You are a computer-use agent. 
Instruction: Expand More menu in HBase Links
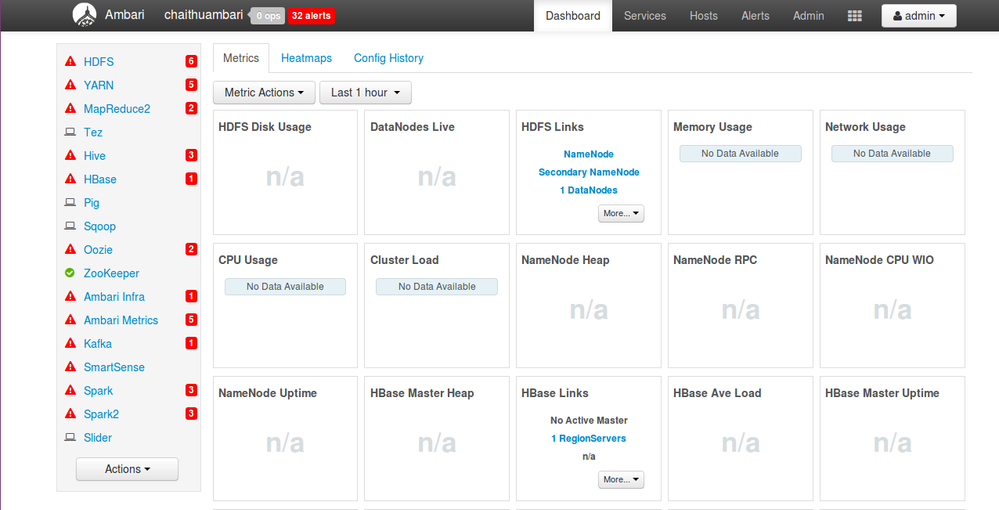click(621, 479)
